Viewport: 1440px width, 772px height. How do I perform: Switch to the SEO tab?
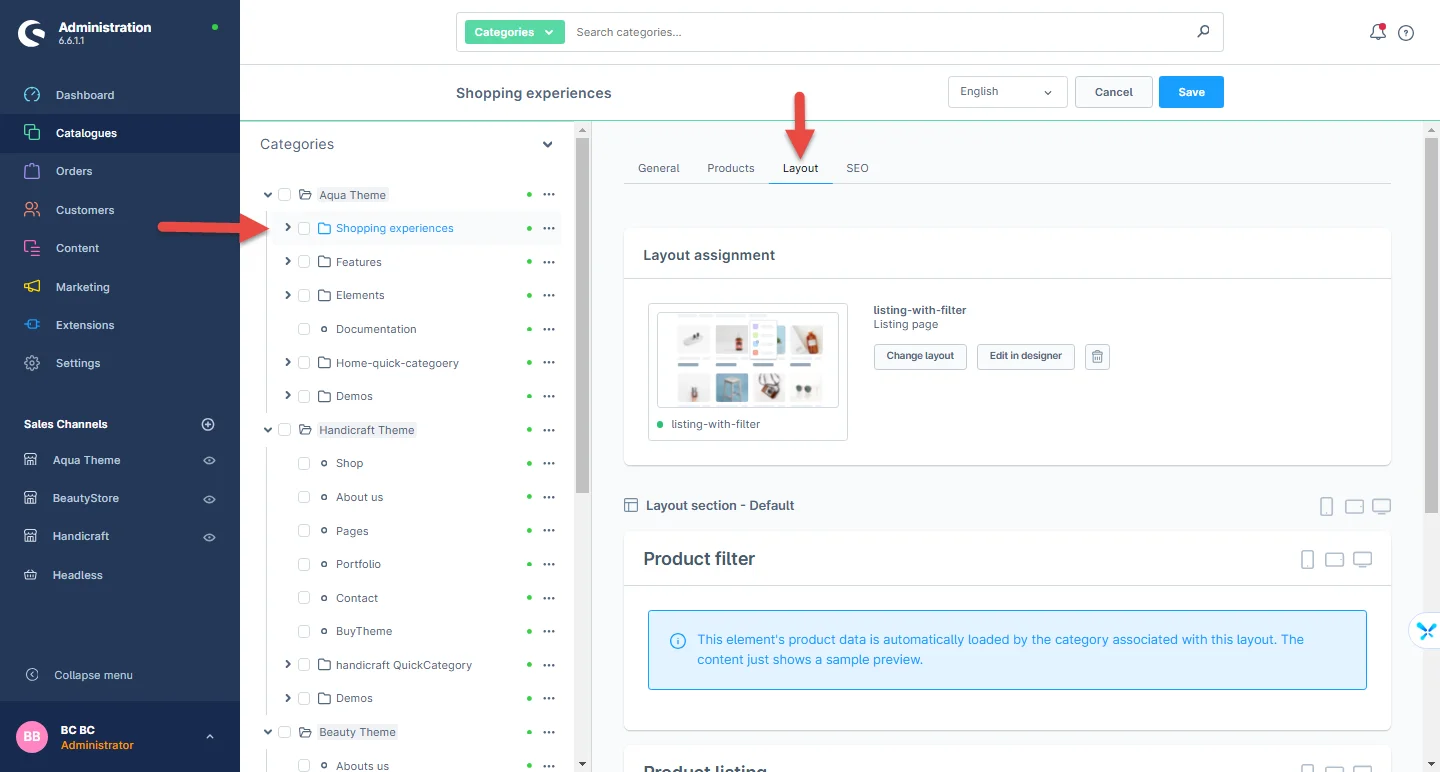tap(857, 168)
